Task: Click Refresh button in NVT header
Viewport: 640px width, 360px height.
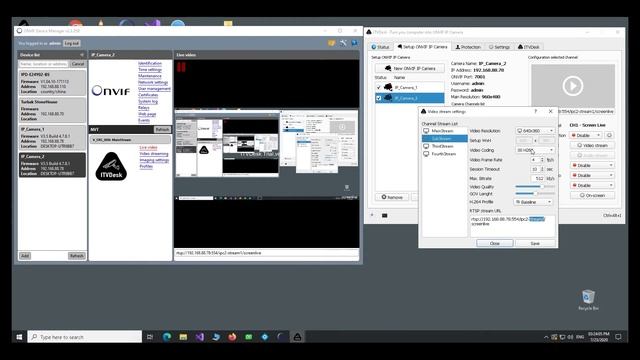Action: point(162,130)
